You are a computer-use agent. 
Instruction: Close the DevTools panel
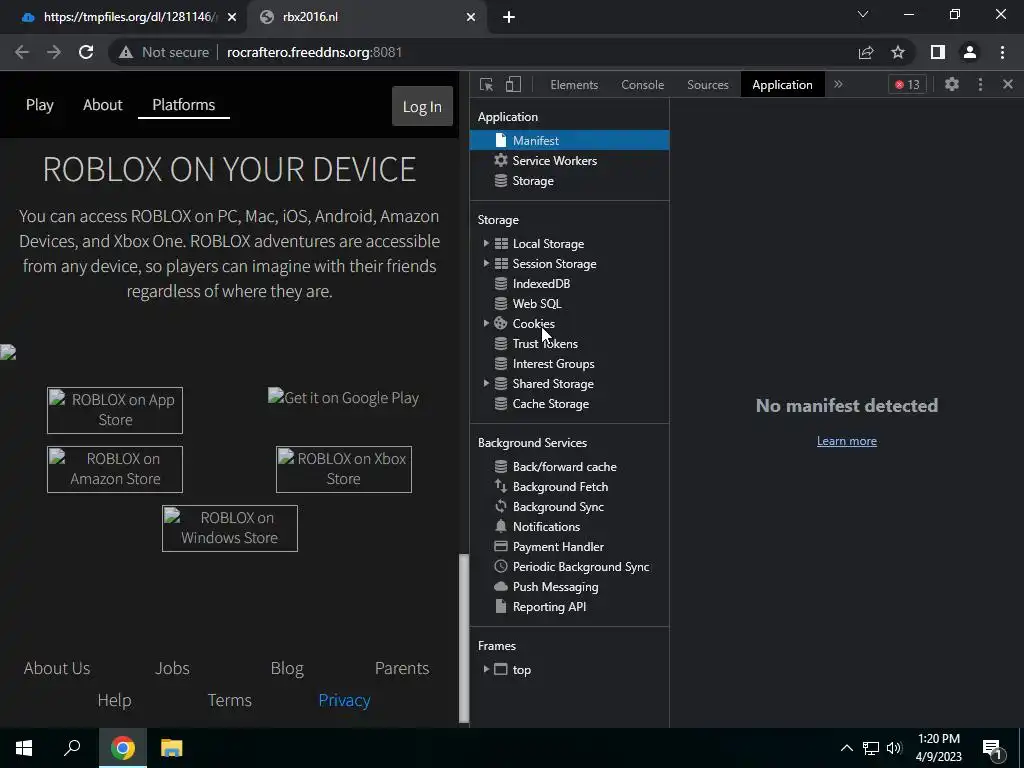pyautogui.click(x=1008, y=84)
